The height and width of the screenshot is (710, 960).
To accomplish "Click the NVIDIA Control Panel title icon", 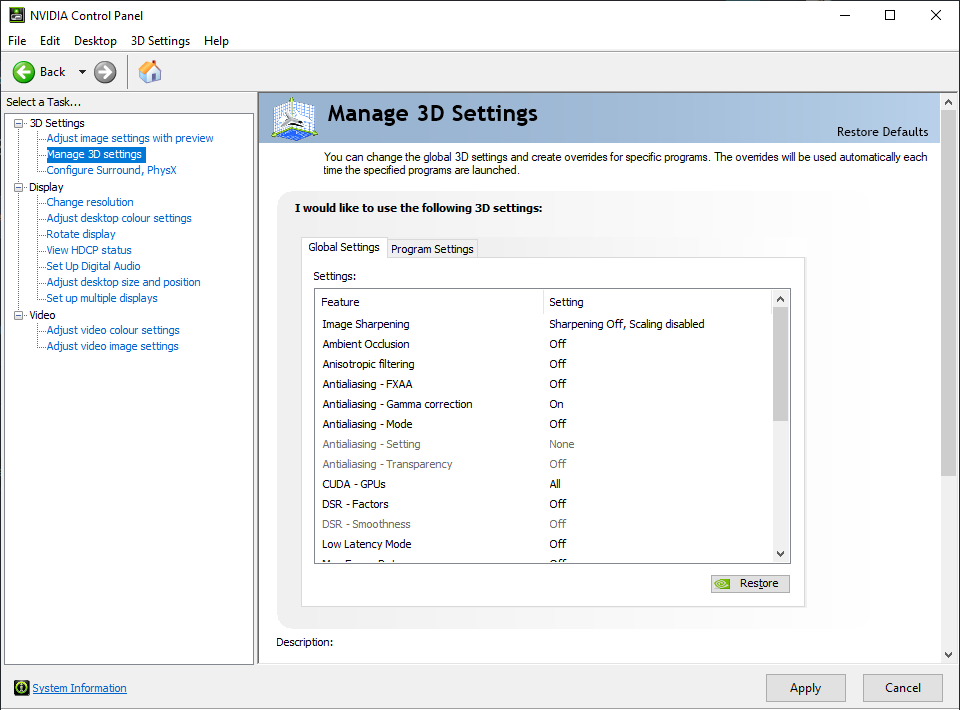I will [x=16, y=15].
